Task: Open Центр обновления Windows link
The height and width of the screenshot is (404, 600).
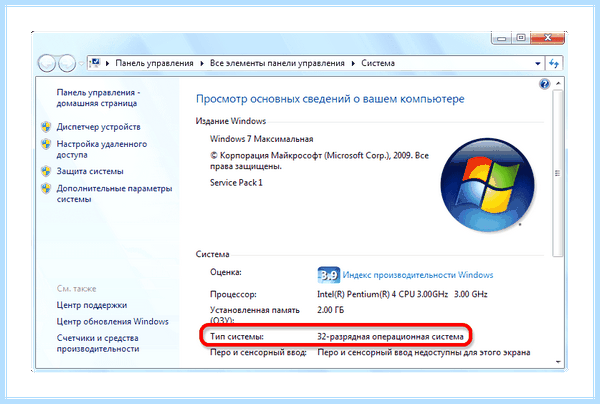Action: [112, 321]
